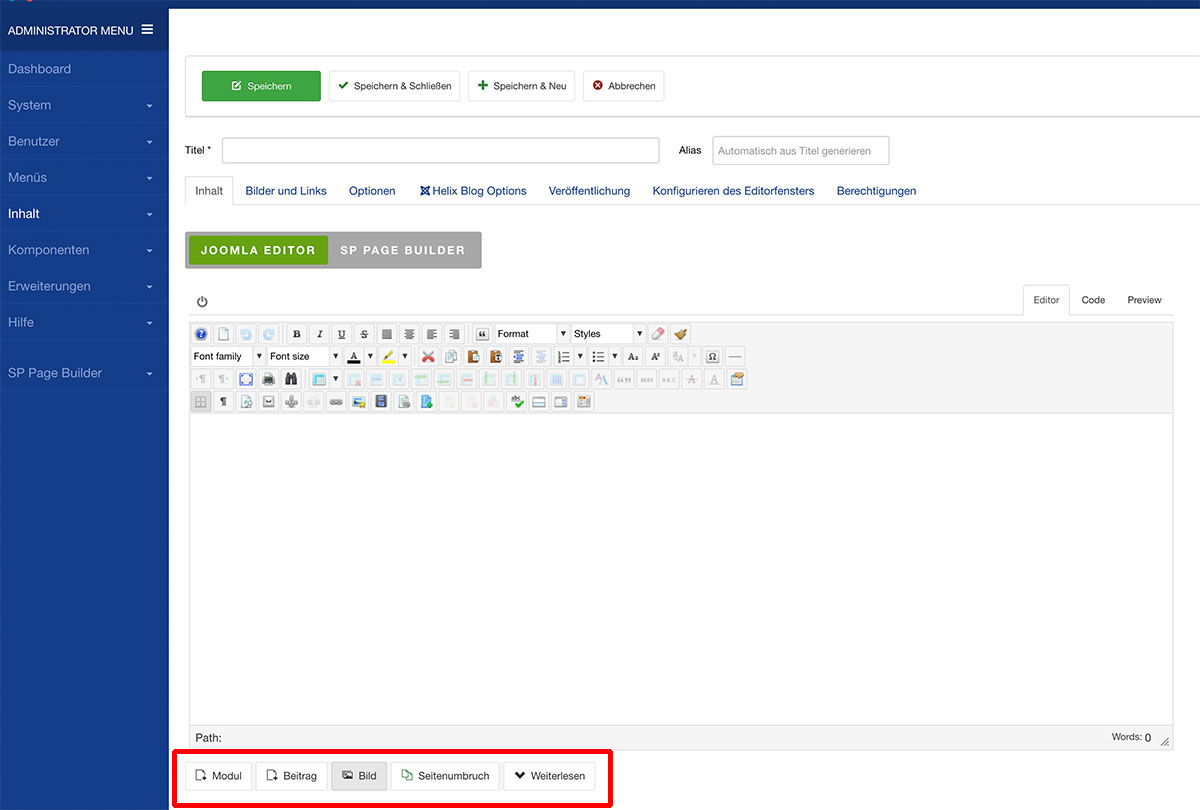Apply Strikethrough formatting
This screenshot has height=810, width=1200.
pyautogui.click(x=364, y=334)
